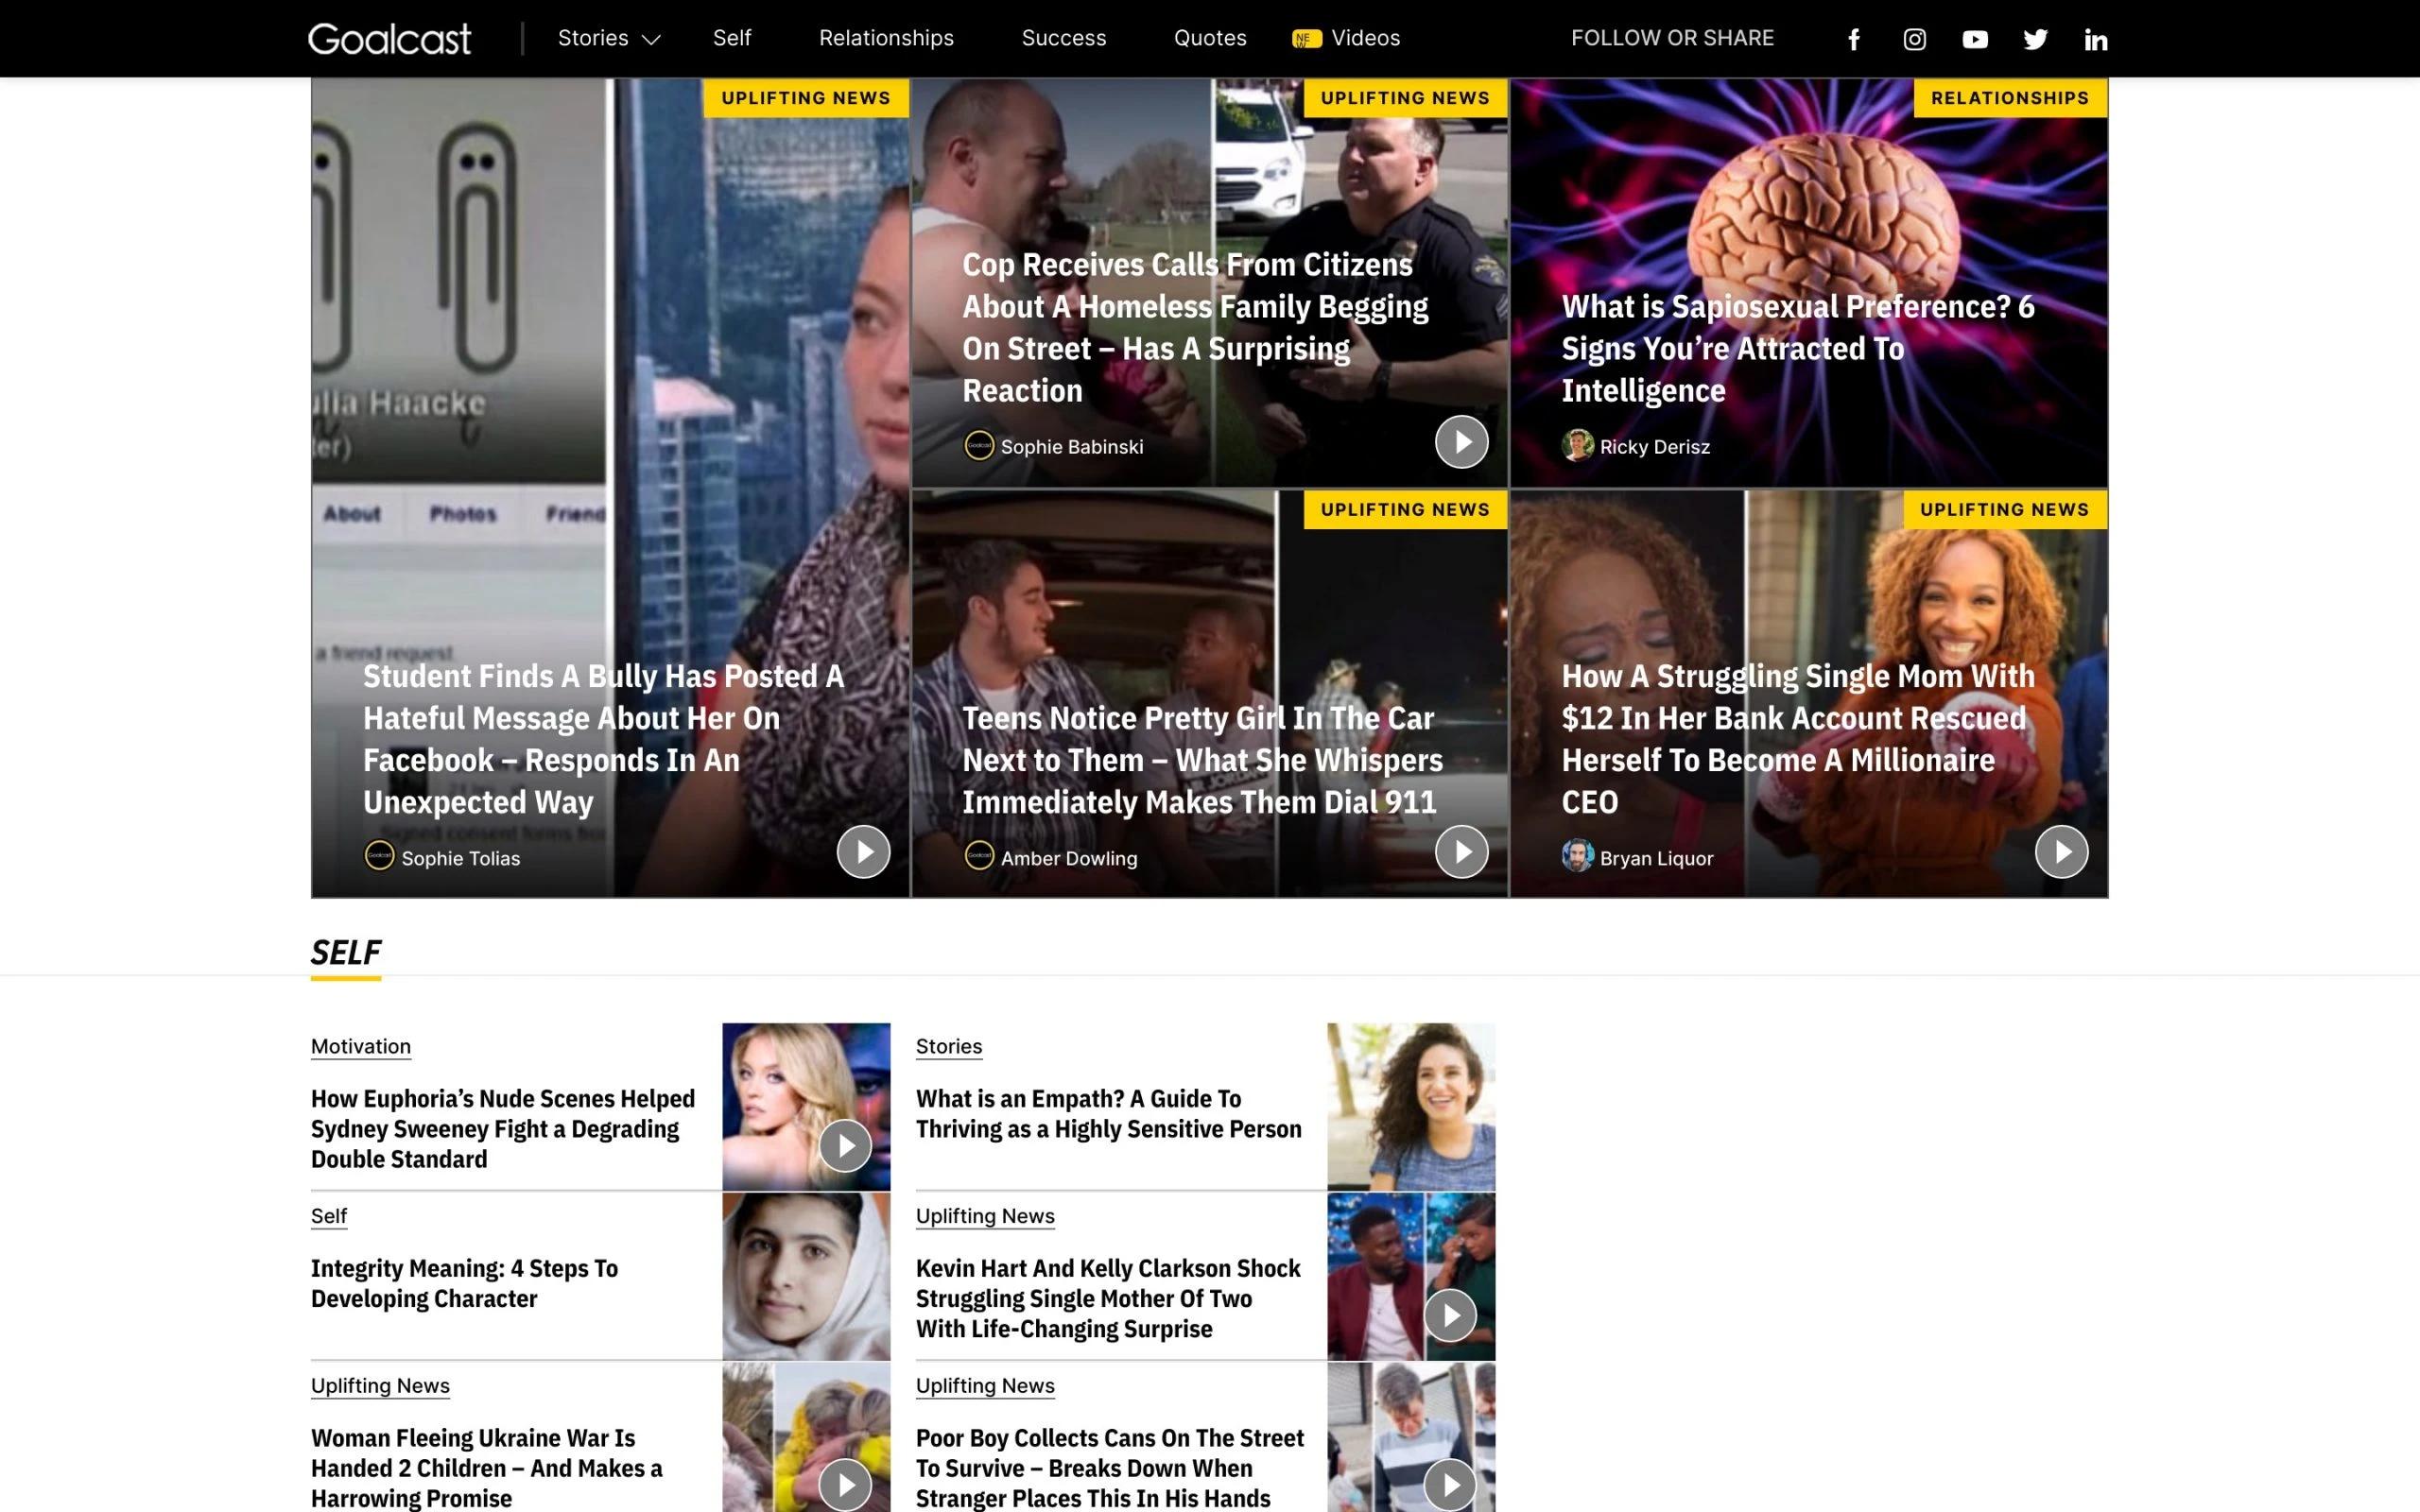Image resolution: width=2420 pixels, height=1512 pixels.
Task: Click the Twitter bird icon
Action: (x=2035, y=39)
